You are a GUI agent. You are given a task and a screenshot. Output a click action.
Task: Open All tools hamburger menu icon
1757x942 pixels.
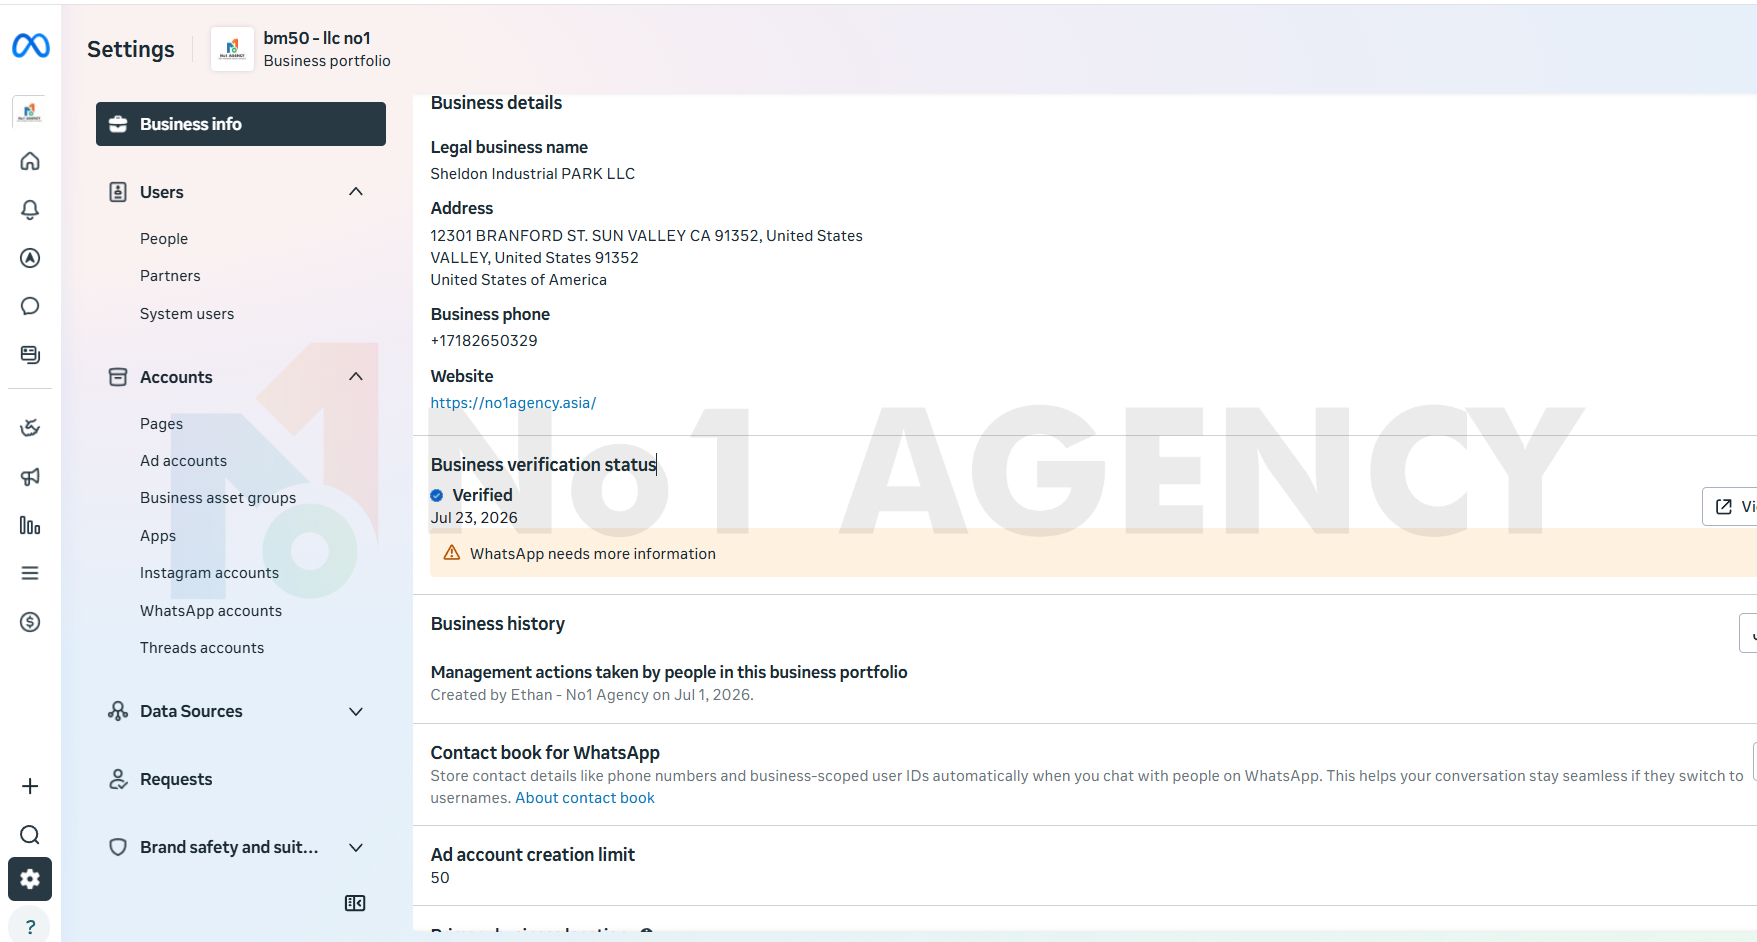coord(30,573)
